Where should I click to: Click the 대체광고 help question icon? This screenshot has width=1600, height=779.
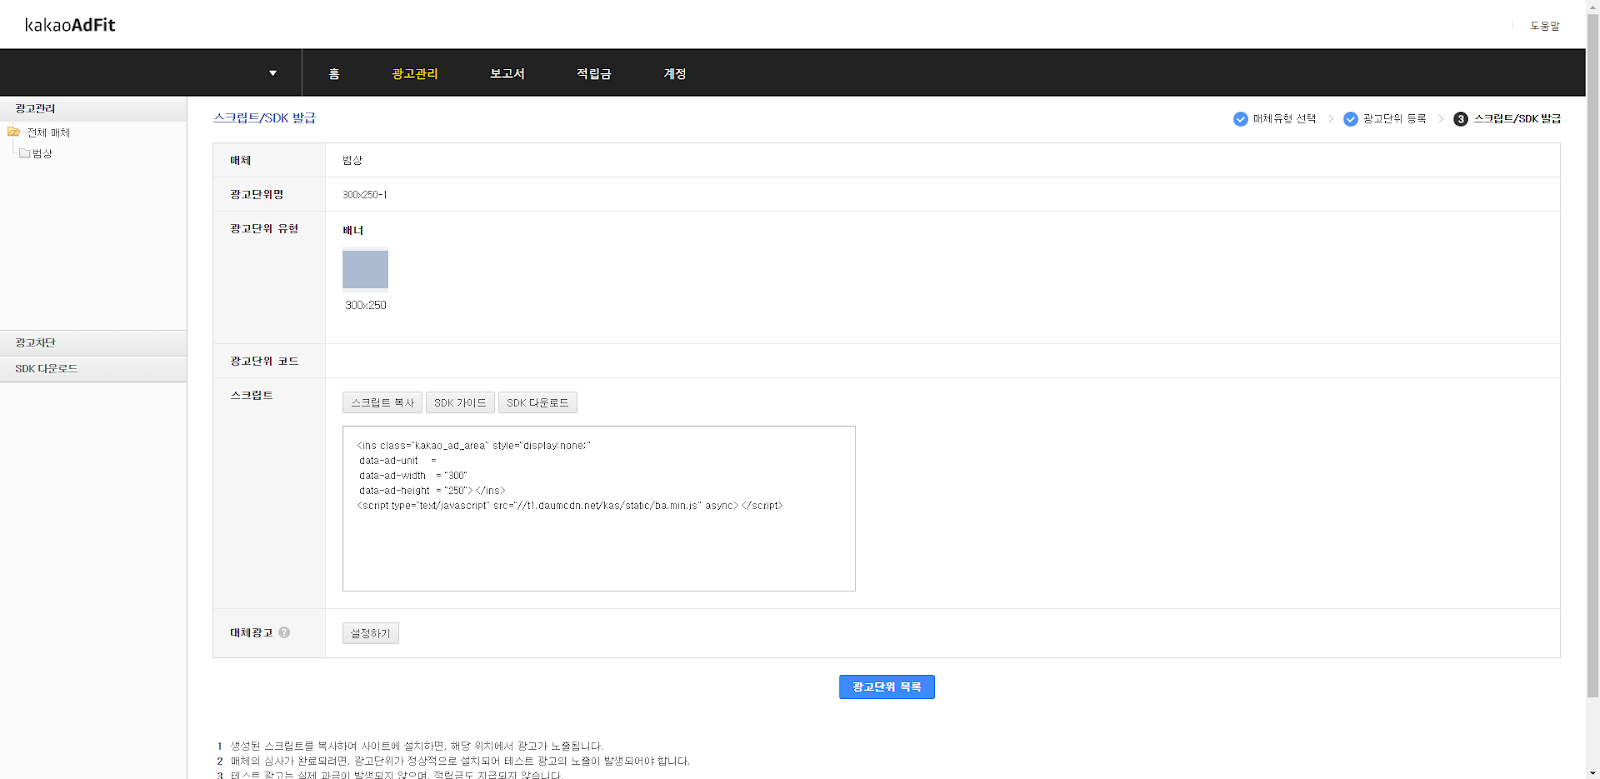(x=284, y=633)
